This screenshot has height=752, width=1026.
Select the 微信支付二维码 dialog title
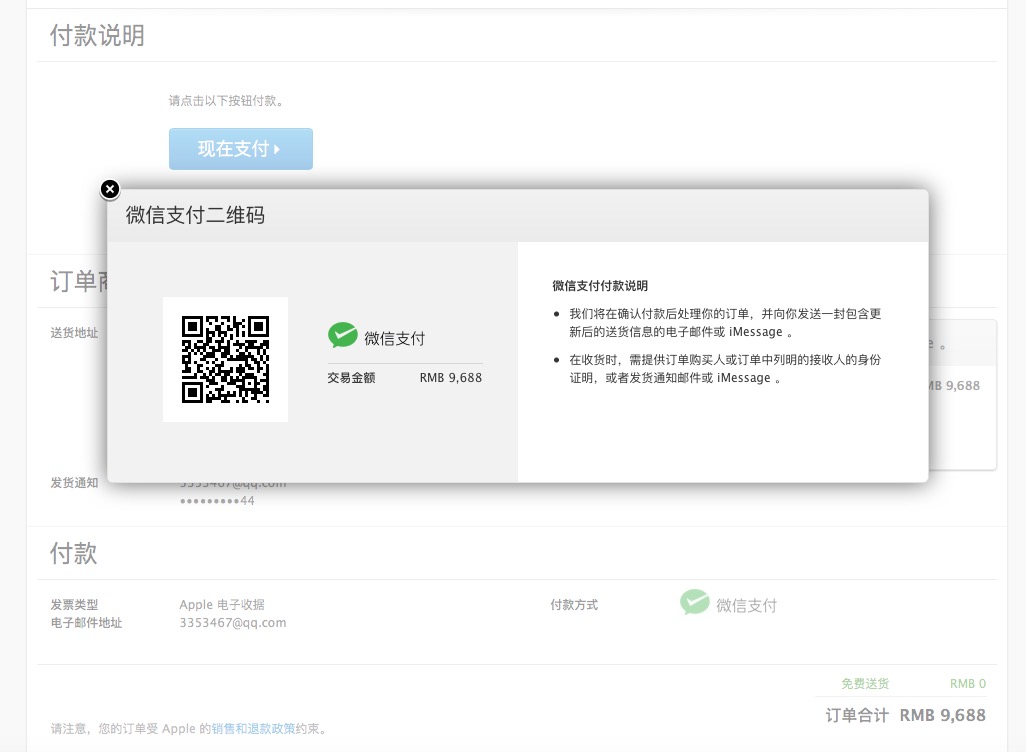tap(195, 215)
